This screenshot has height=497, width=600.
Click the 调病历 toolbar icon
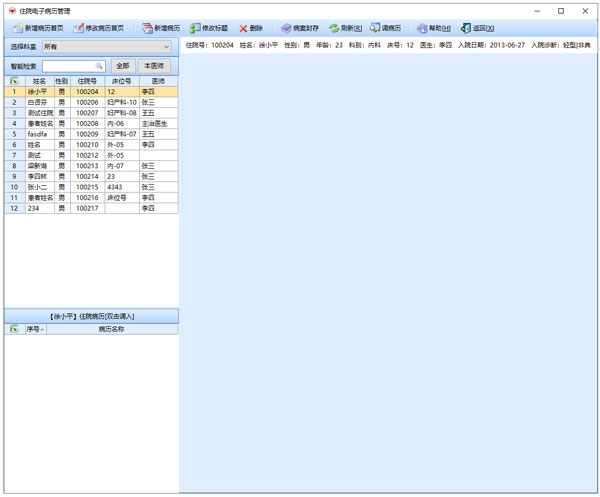(375, 28)
